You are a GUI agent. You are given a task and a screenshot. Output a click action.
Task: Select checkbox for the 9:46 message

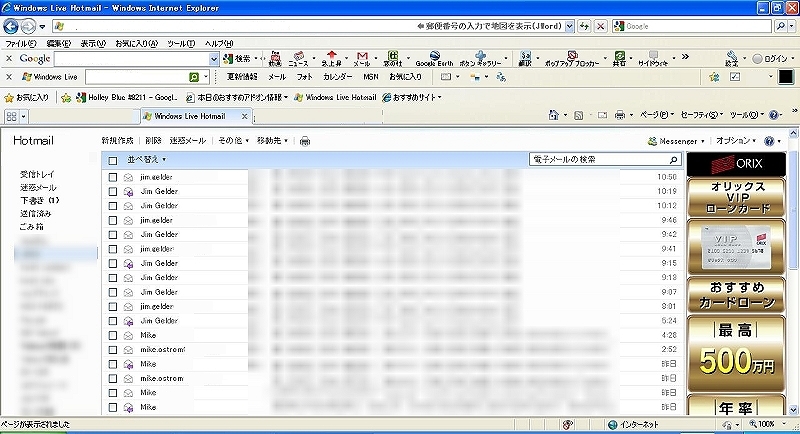coord(113,220)
